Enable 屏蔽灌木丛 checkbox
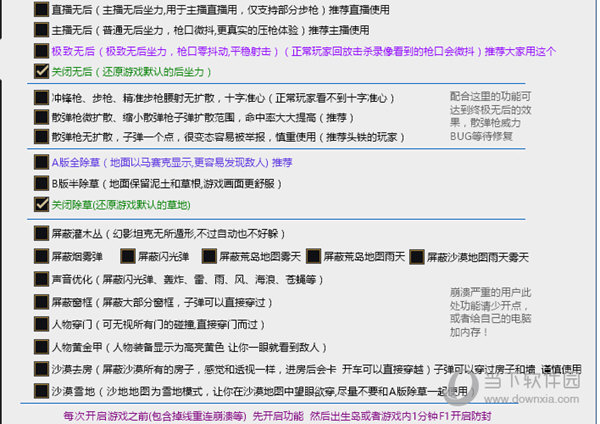600x424 pixels. [41, 233]
